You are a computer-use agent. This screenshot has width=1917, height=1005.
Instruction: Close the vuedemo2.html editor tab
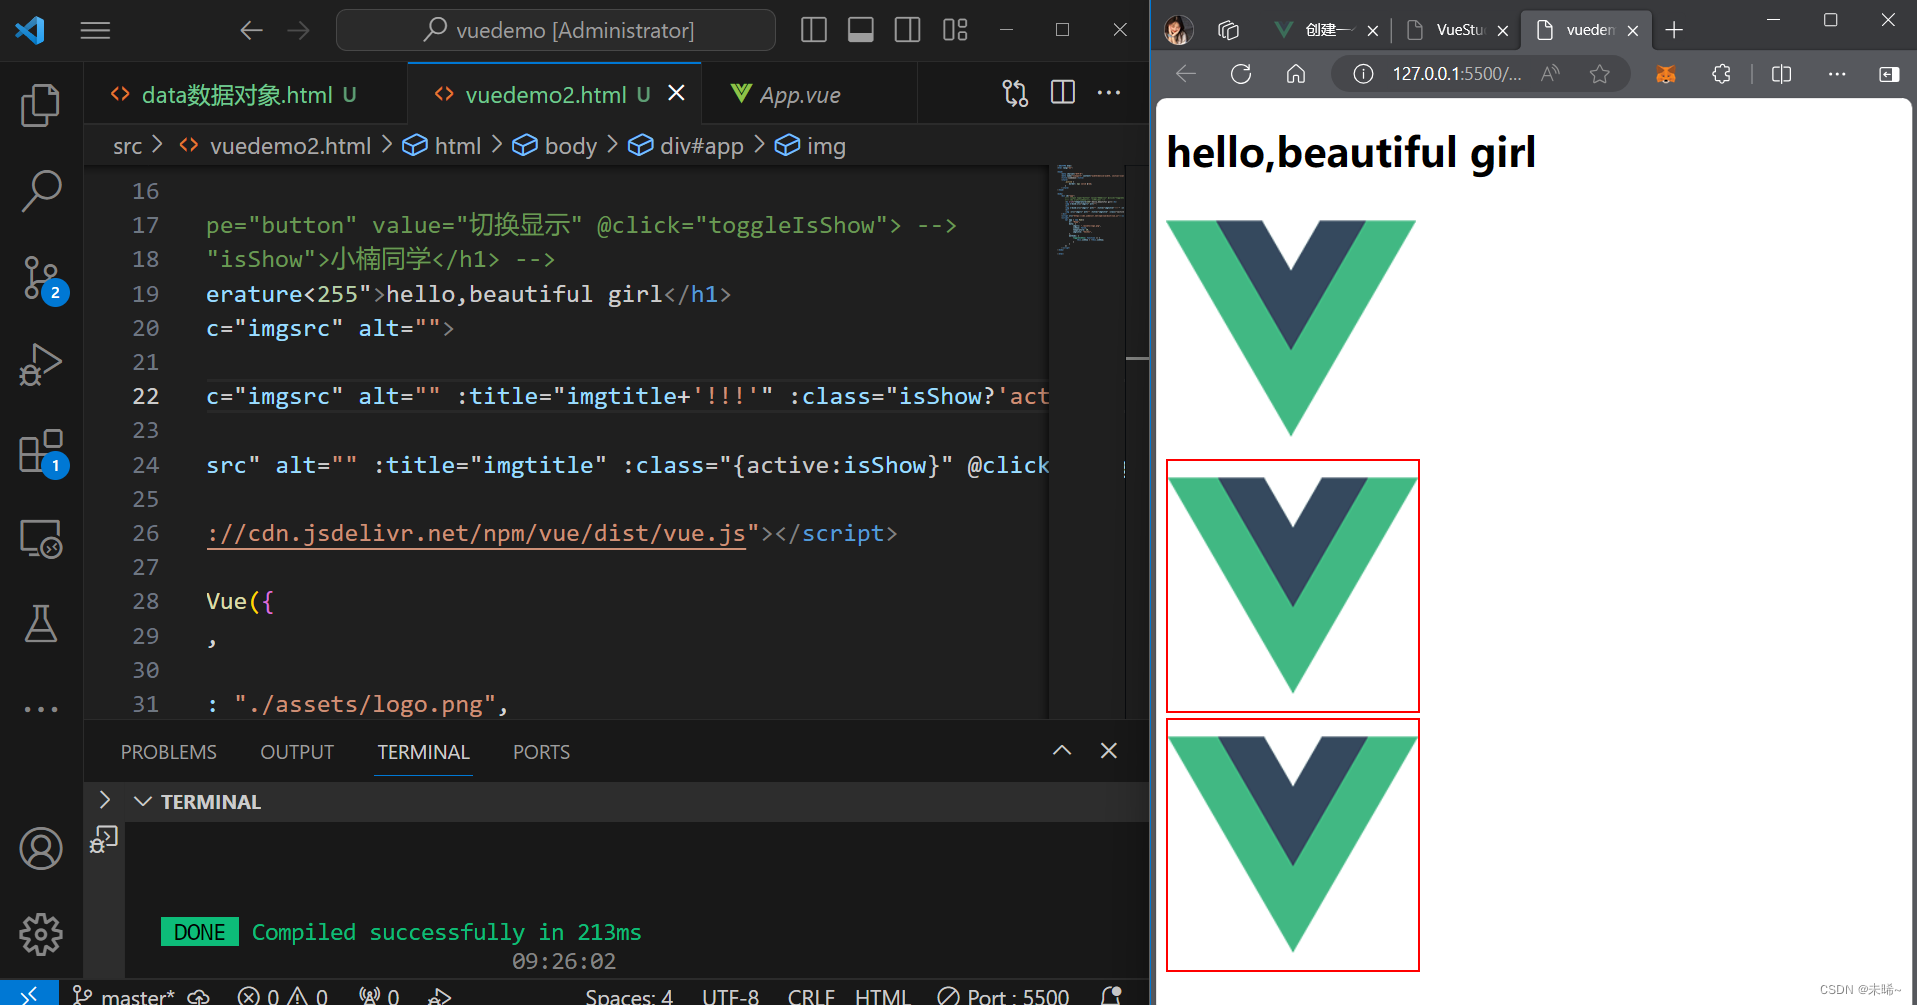tap(676, 93)
